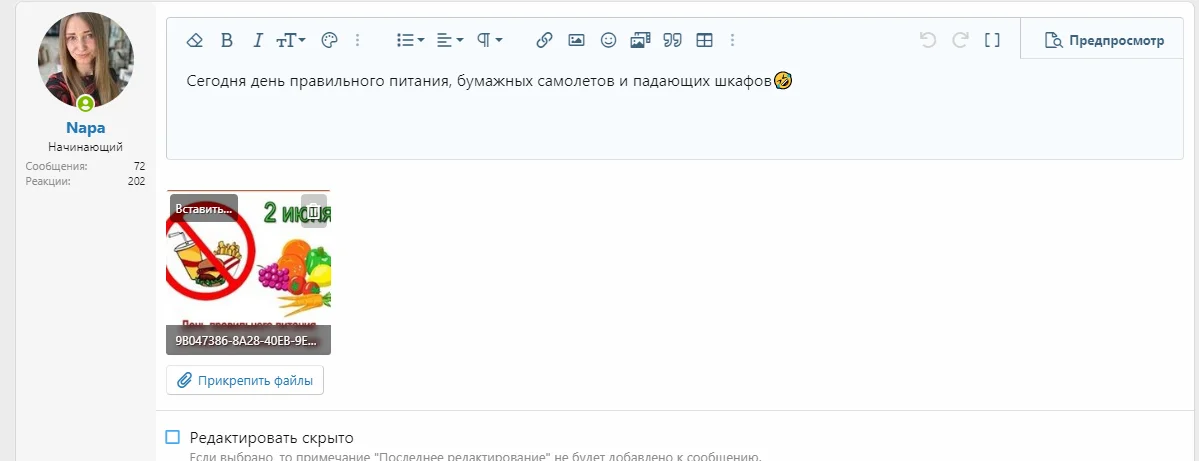The image size is (1199, 461).
Task: Open the list dropdown
Action: pos(411,41)
